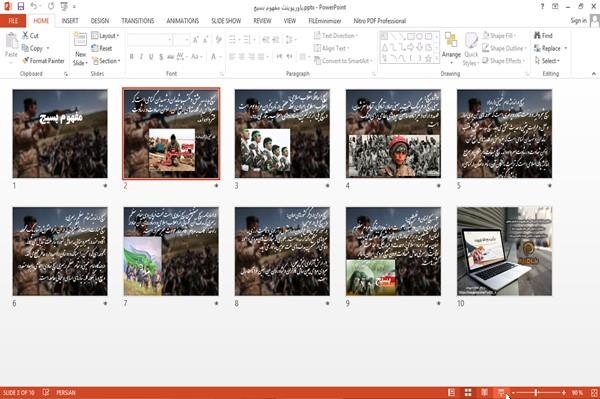Screen dimensions: 600x399
Task: Justify text alignment icon
Action: (261, 57)
